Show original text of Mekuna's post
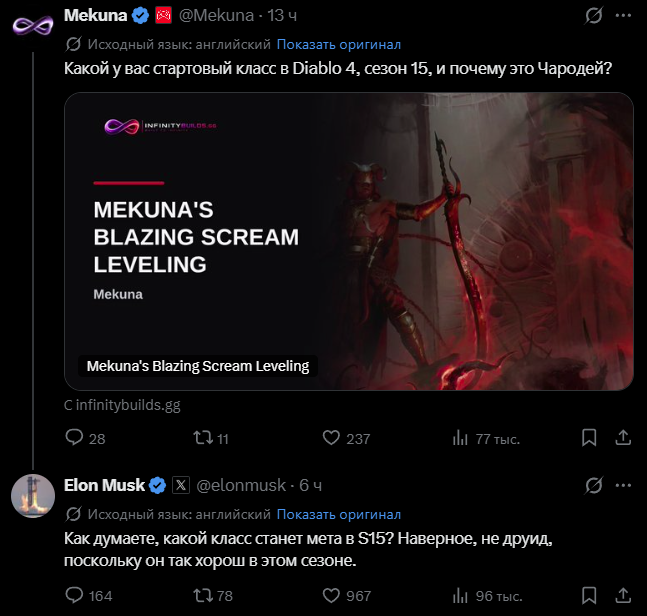The width and height of the screenshot is (647, 616). click(x=339, y=44)
